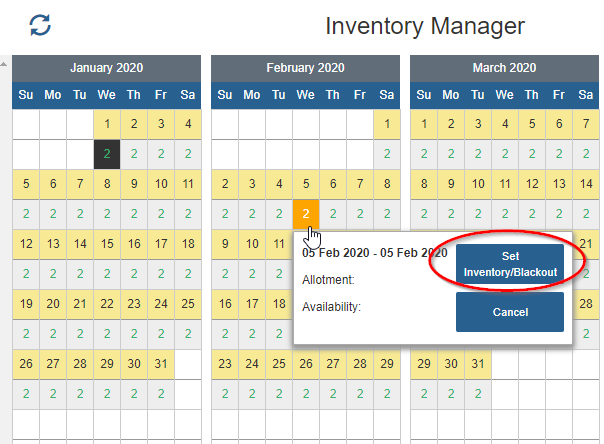The width and height of the screenshot is (604, 444).
Task: Select February 26 date cell
Action: (x=306, y=364)
